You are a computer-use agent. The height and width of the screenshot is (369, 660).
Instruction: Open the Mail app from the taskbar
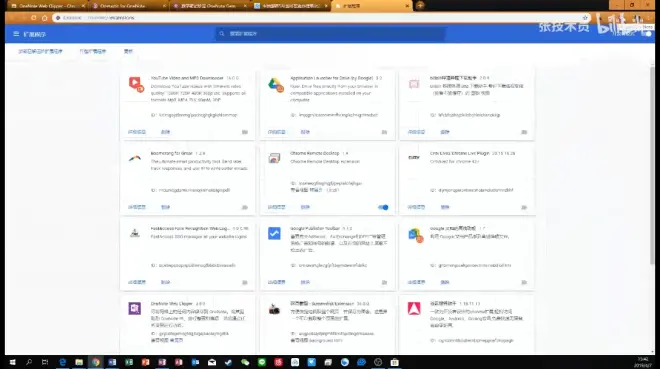pos(212,362)
